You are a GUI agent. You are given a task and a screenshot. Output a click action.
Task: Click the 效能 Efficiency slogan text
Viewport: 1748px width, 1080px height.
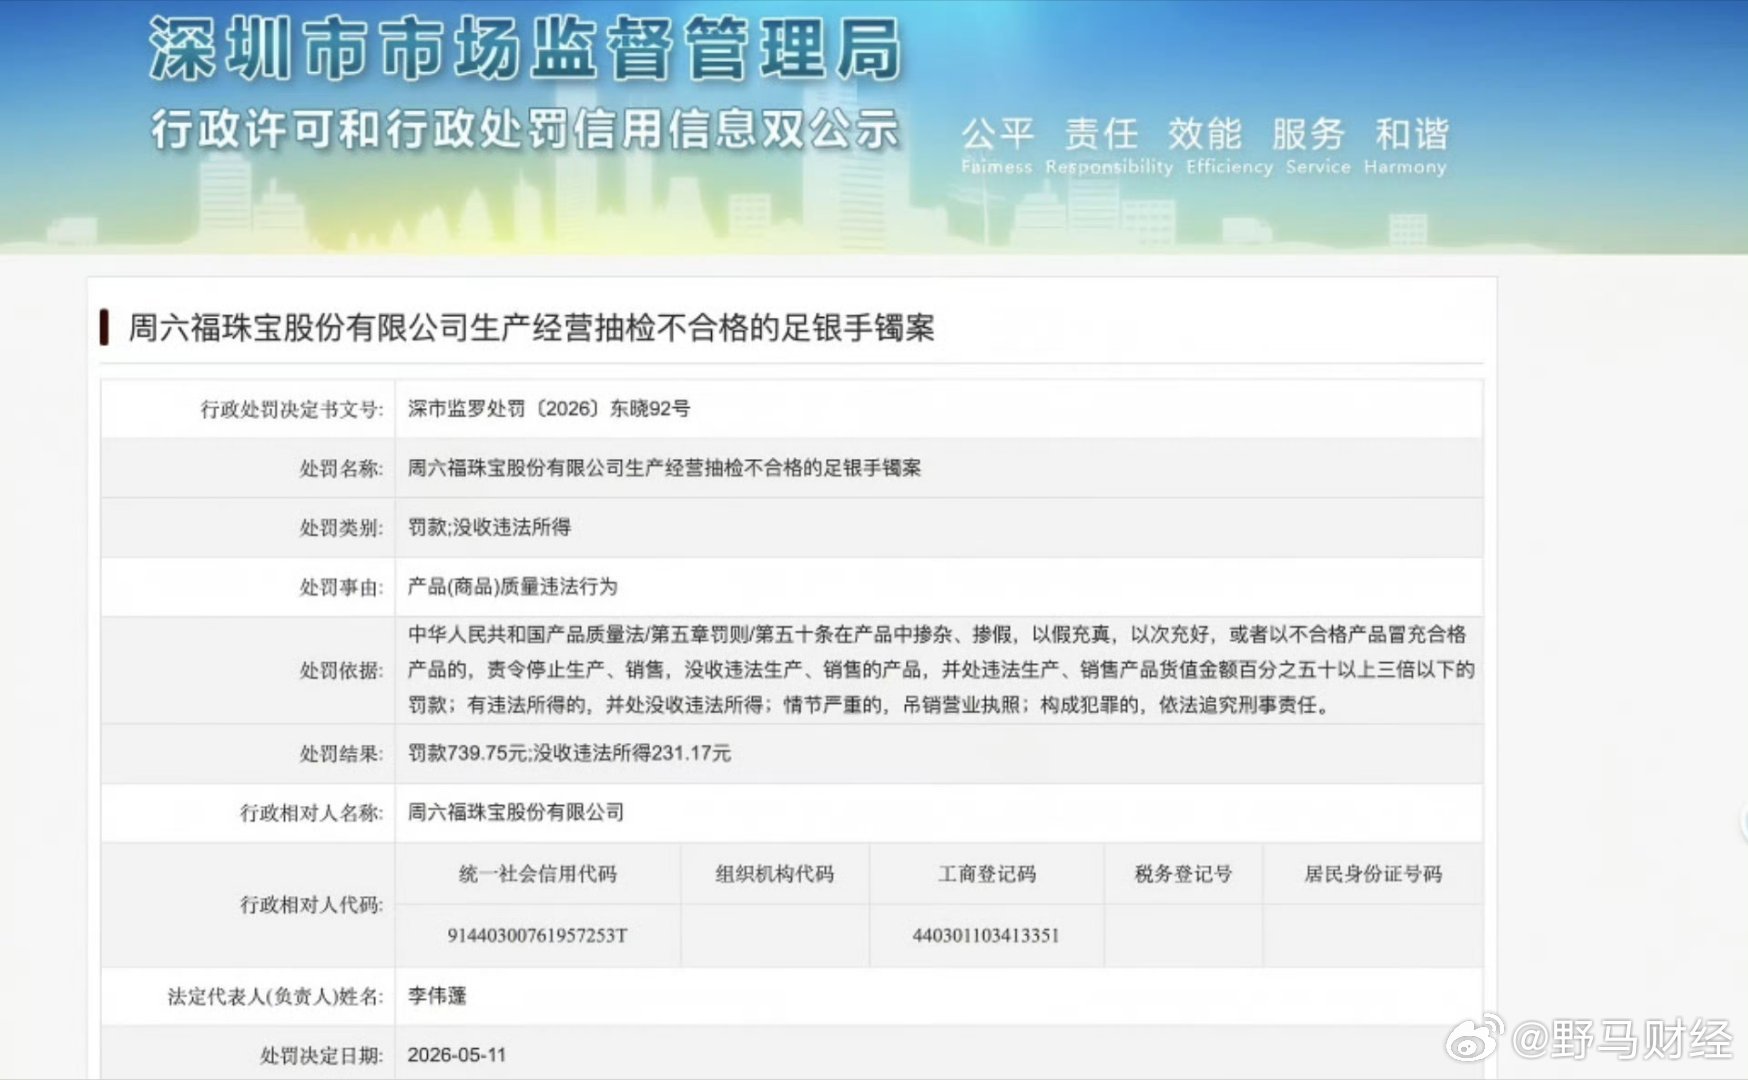pos(1229,145)
